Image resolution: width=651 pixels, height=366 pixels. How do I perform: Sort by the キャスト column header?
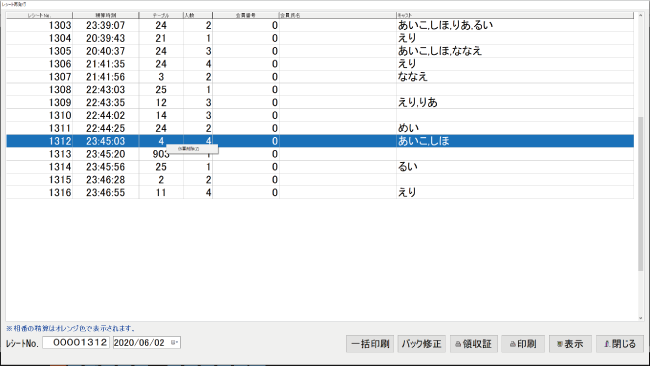pyautogui.click(x=515, y=15)
